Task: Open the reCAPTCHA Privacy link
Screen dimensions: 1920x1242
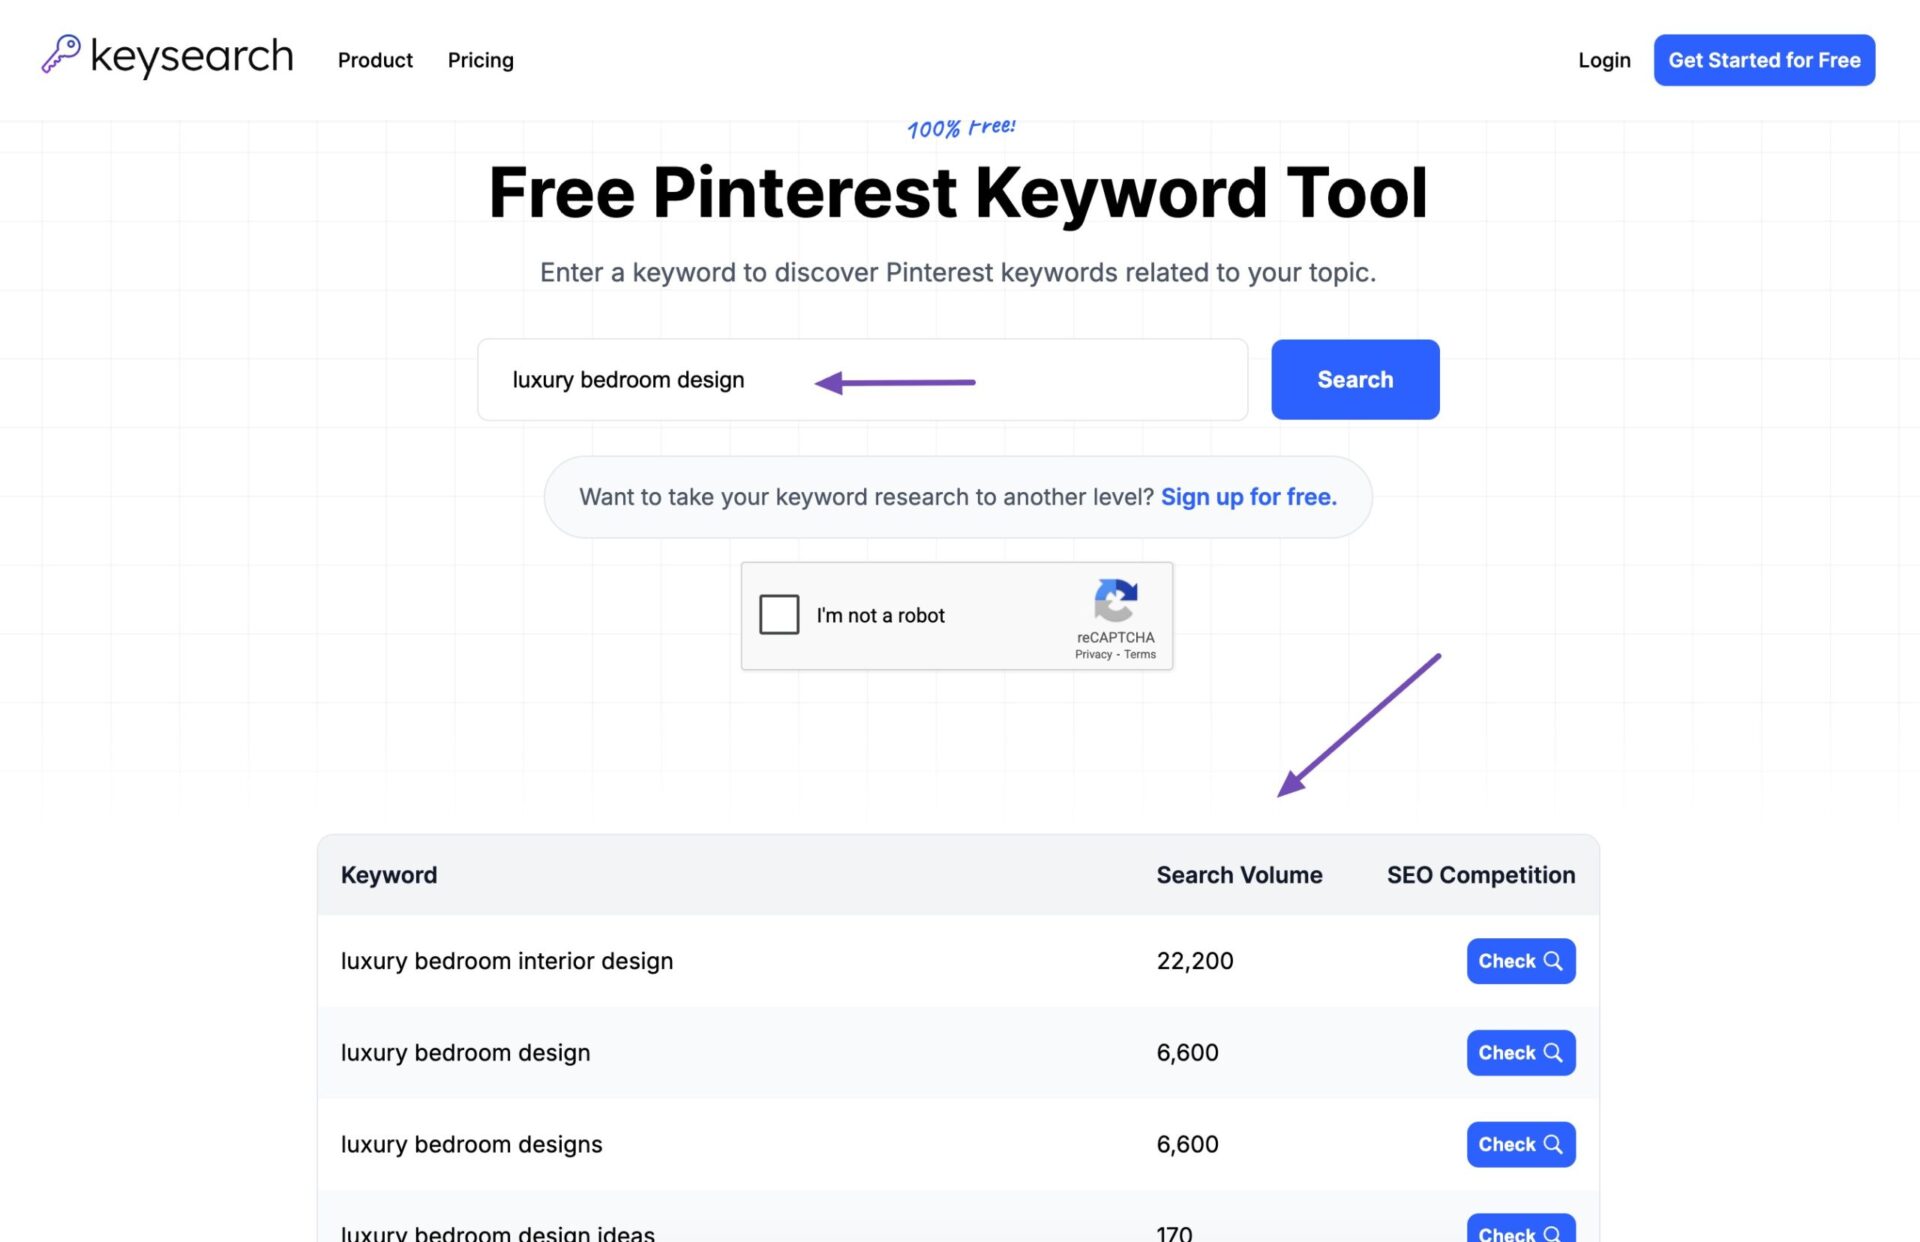Action: click(1092, 654)
